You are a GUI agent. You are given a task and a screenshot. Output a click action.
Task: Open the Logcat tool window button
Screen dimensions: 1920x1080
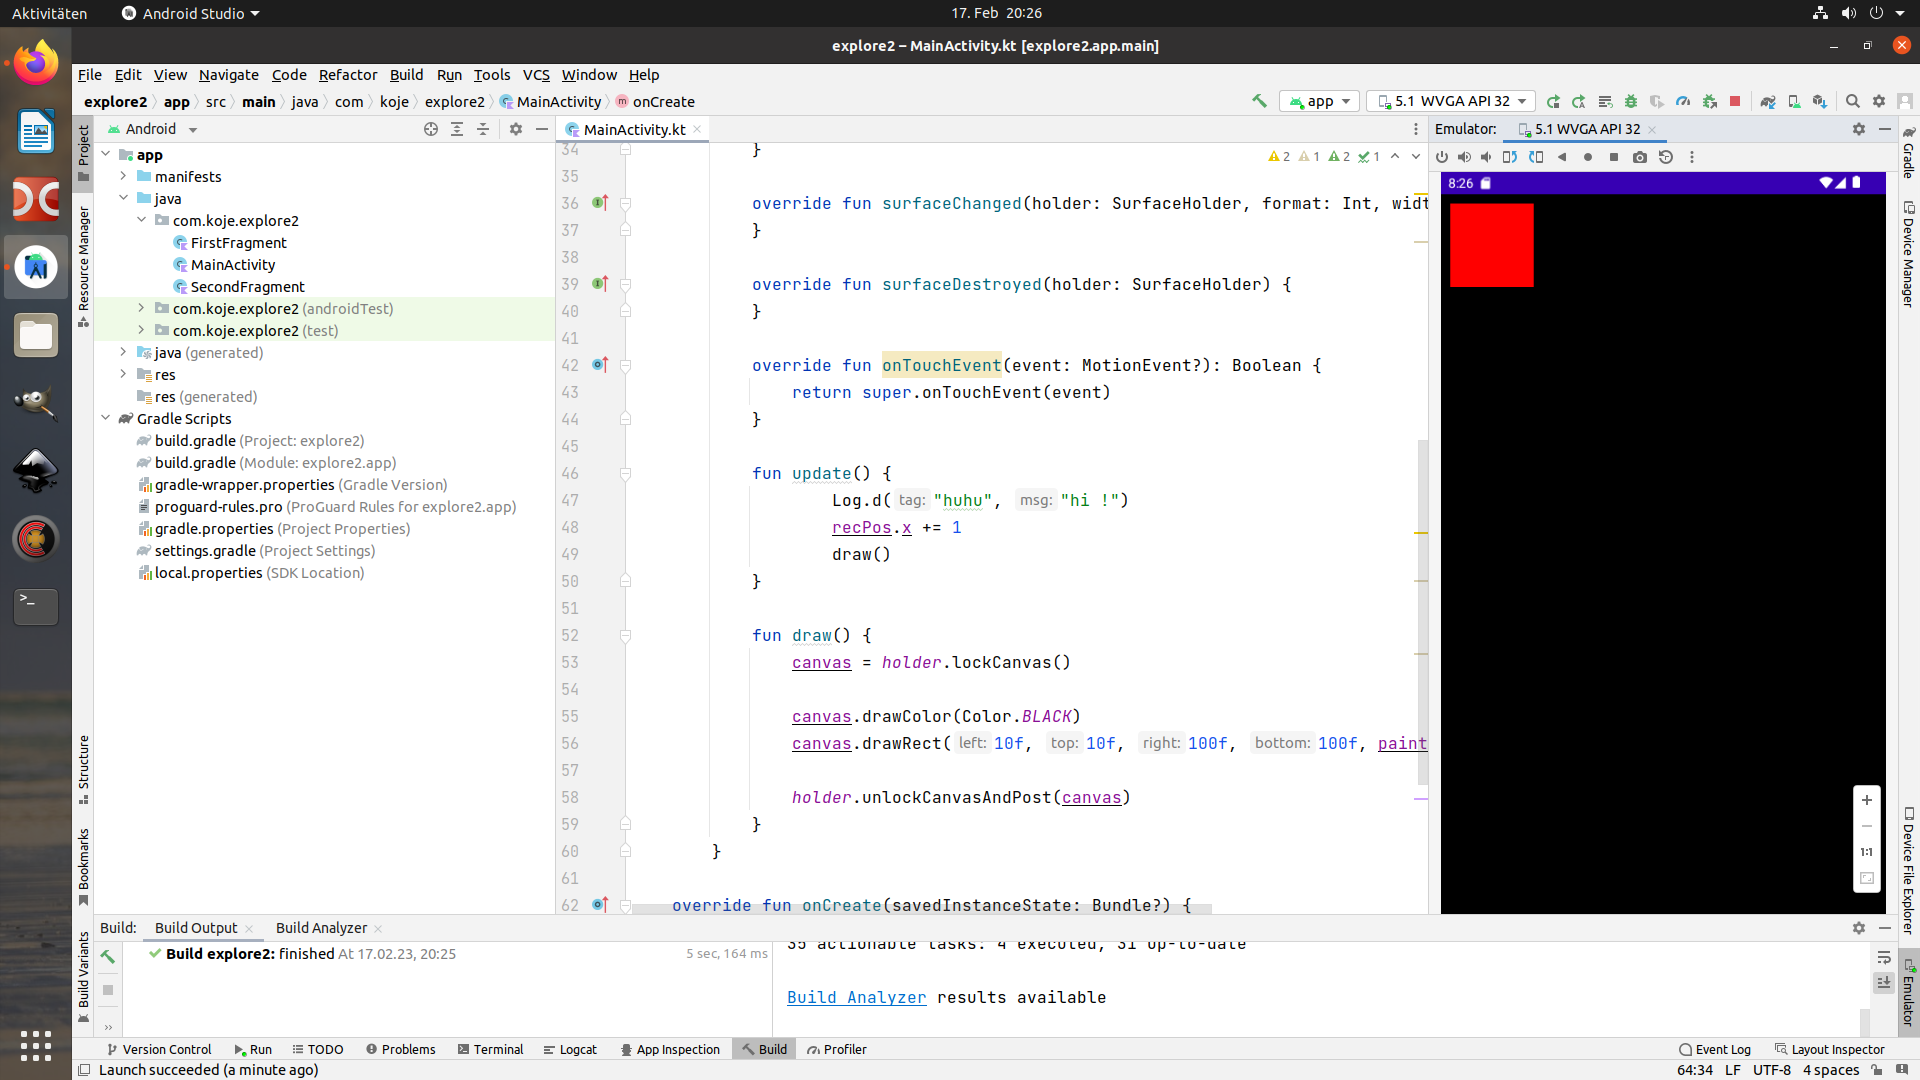[x=570, y=1049]
